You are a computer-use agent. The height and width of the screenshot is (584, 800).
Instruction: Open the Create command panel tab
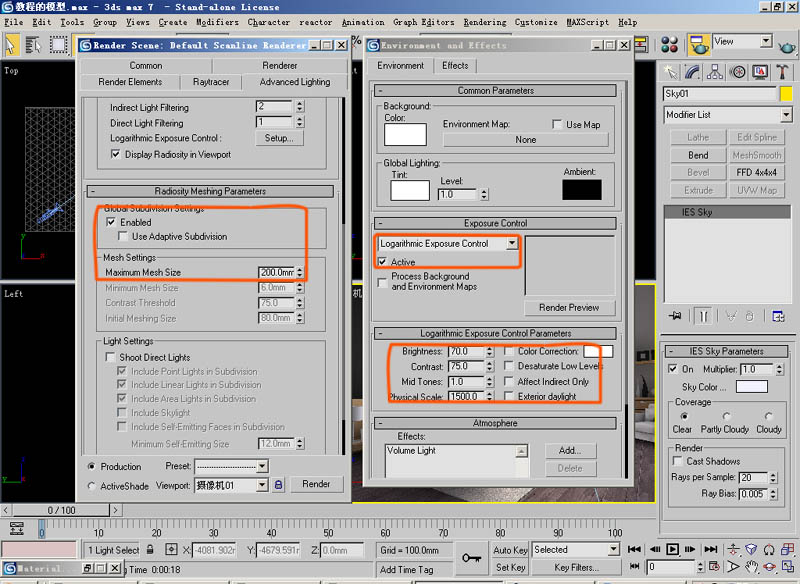click(x=671, y=72)
